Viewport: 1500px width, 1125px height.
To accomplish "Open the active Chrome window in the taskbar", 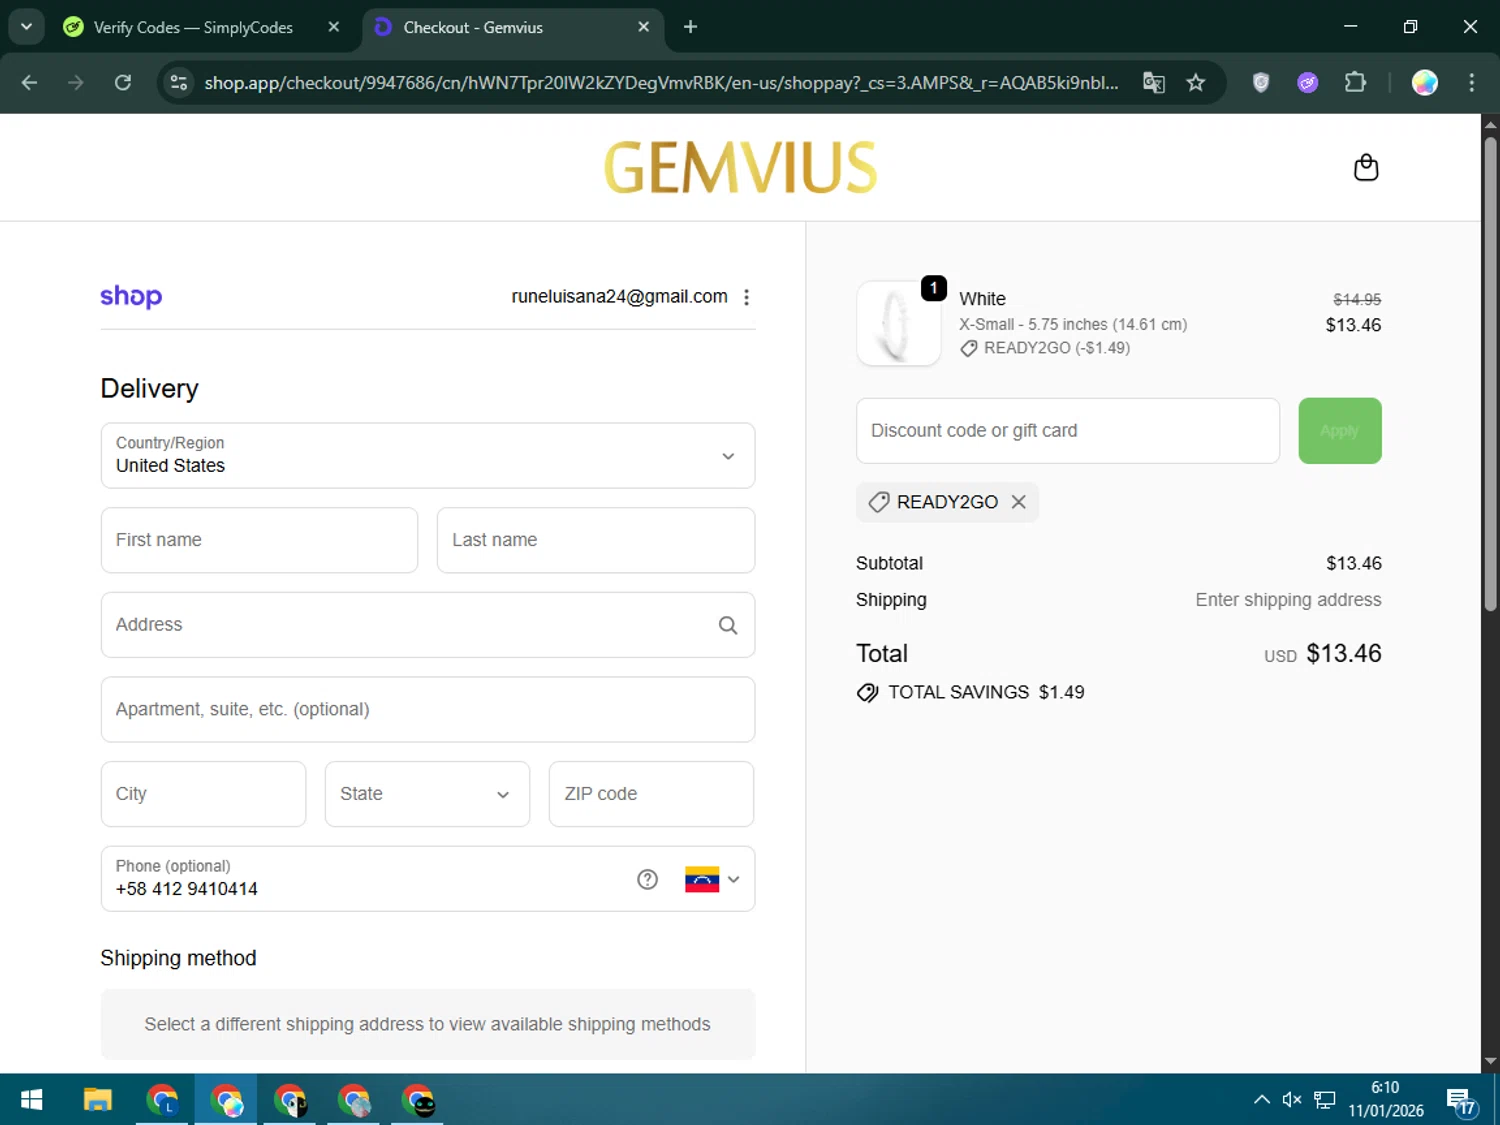I will point(226,1100).
